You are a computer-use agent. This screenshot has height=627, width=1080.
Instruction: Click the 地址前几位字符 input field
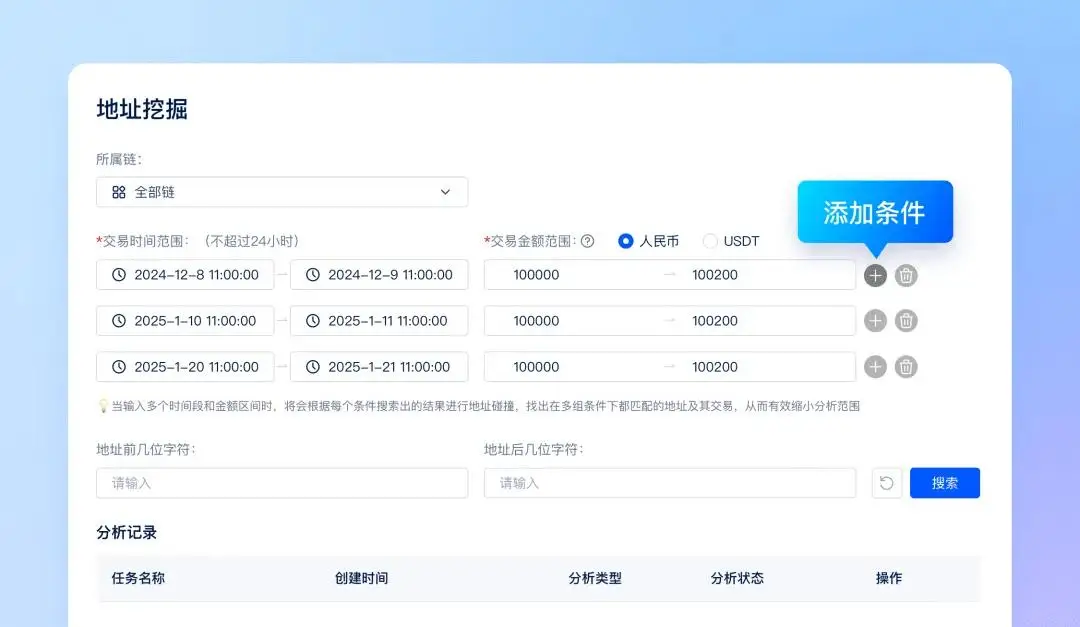281,482
